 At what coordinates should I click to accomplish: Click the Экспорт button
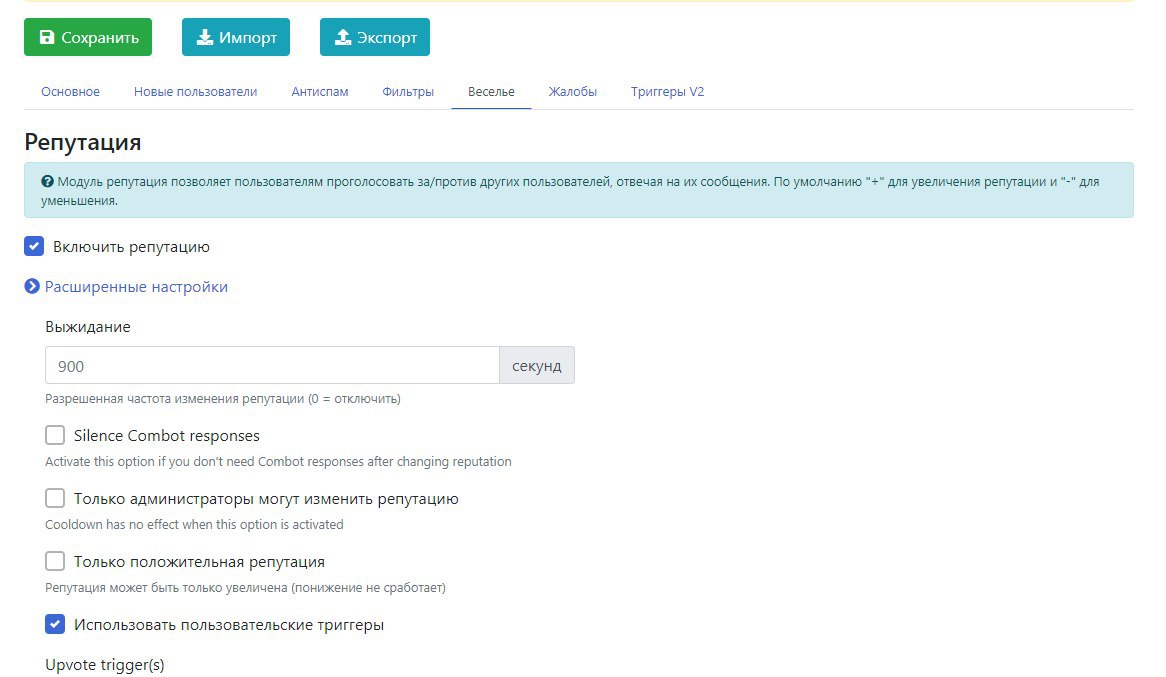pos(375,37)
